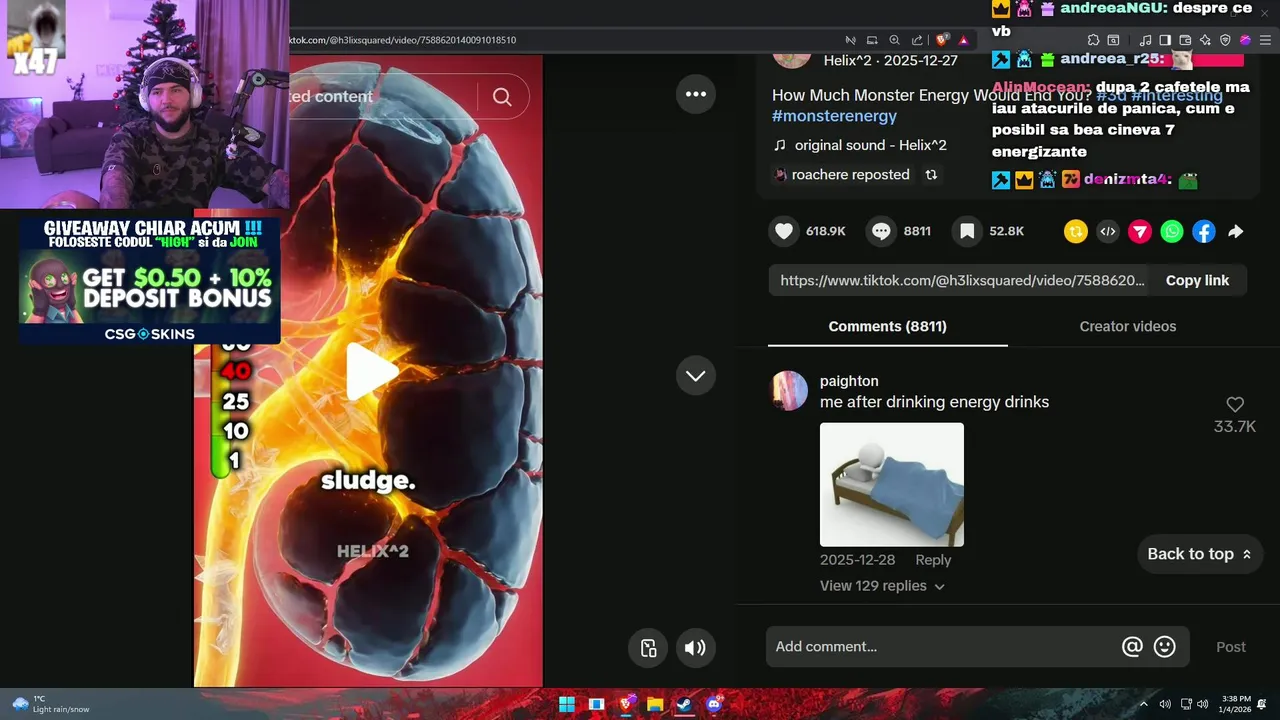Reply to paighton's comment
1280x720 pixels.
[933, 560]
